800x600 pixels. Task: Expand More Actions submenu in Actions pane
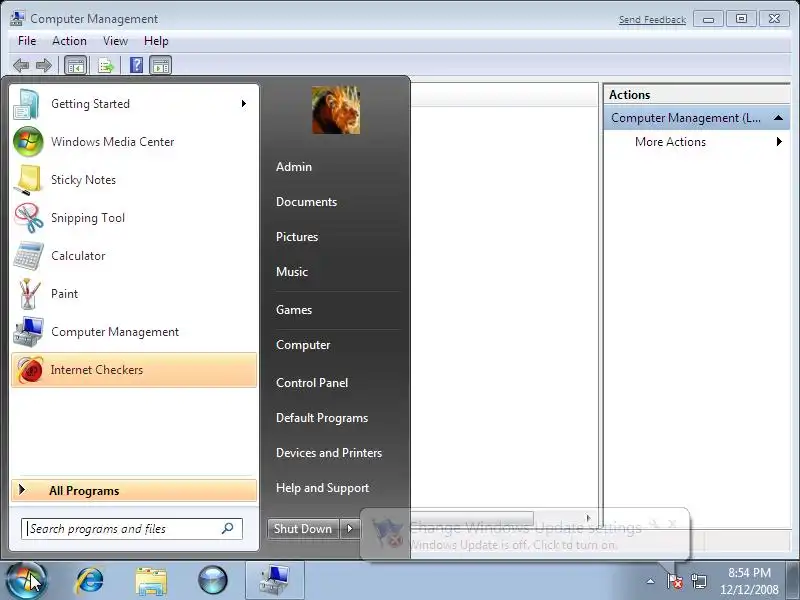(779, 142)
